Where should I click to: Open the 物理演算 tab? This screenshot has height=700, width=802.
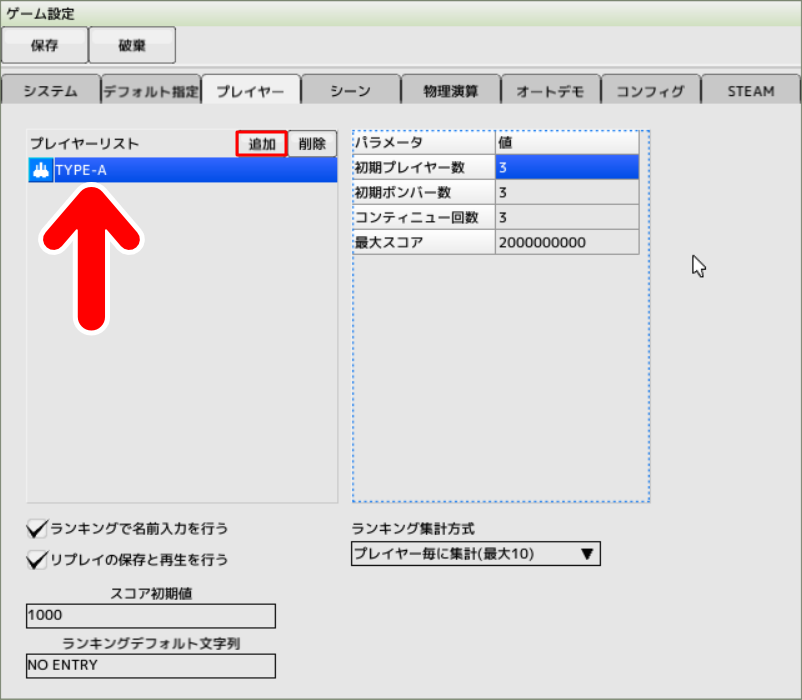[x=449, y=90]
